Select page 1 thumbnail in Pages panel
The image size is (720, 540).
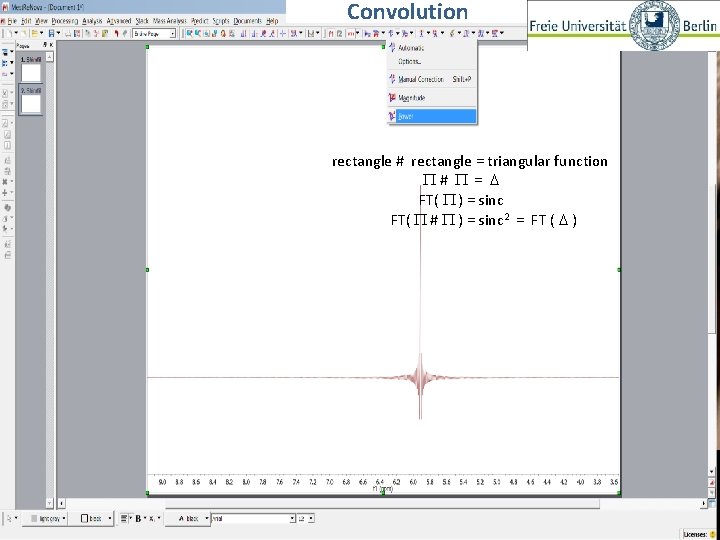coord(31,69)
